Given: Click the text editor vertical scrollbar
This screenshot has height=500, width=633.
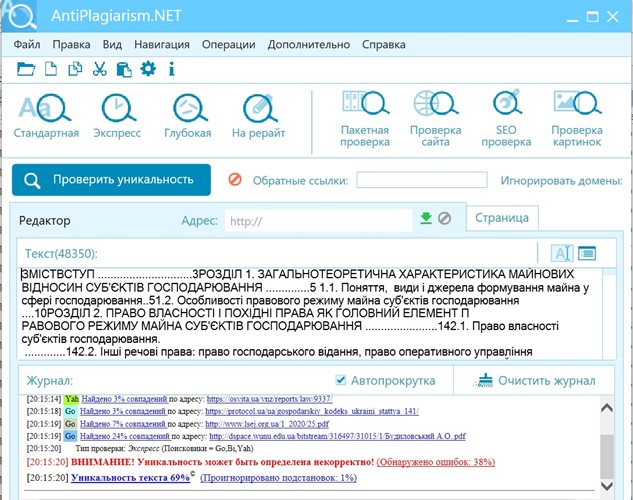Looking at the screenshot, I should tap(610, 313).
